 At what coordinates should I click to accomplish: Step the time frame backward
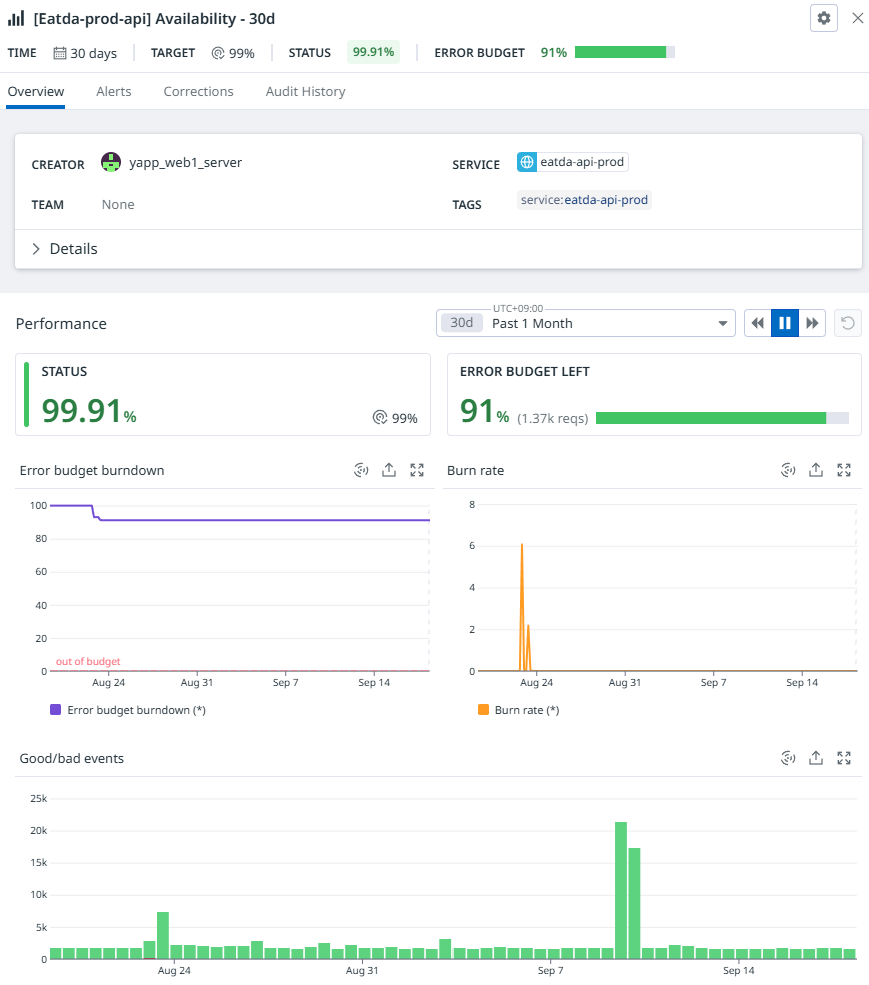coord(758,323)
